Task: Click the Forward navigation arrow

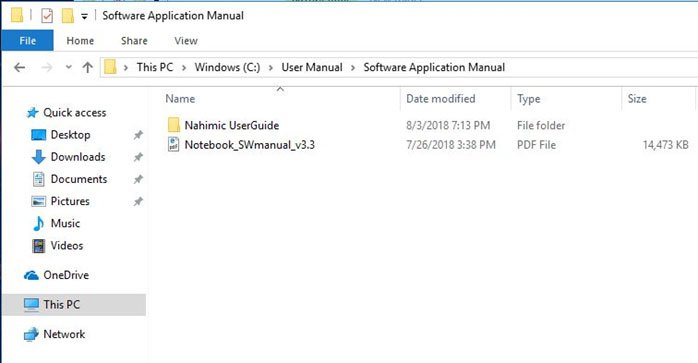Action: pos(46,68)
